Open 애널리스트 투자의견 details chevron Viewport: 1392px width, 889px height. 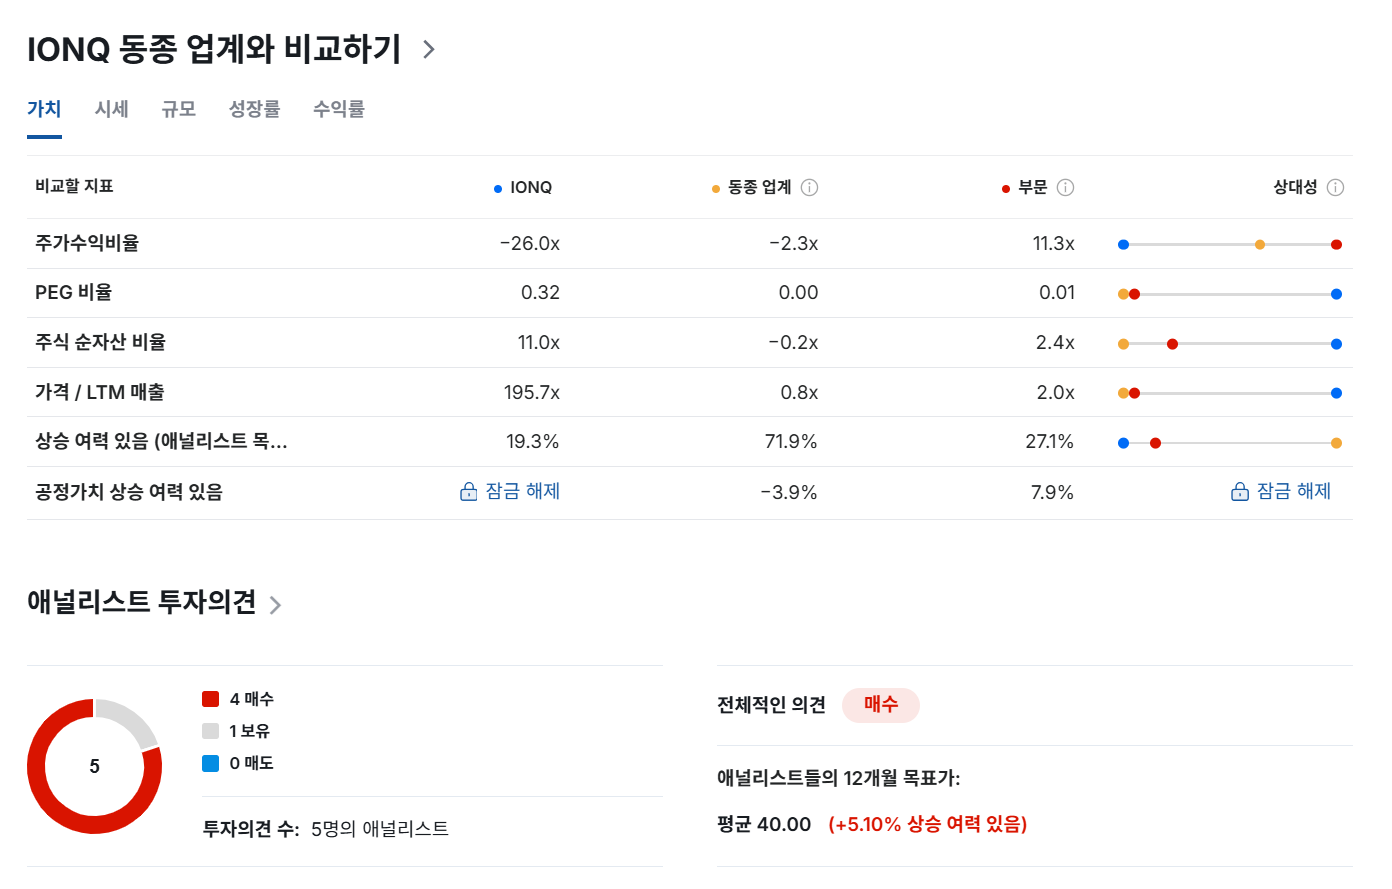[275, 604]
